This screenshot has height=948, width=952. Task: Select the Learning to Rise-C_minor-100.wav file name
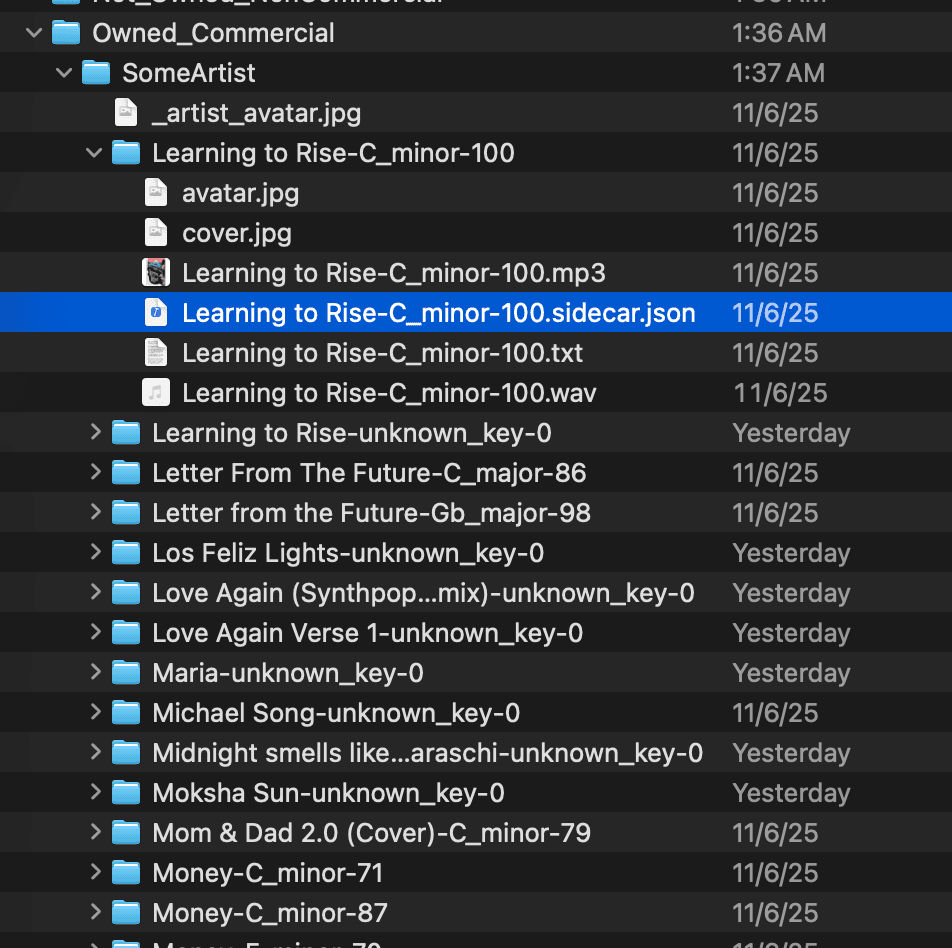point(389,393)
